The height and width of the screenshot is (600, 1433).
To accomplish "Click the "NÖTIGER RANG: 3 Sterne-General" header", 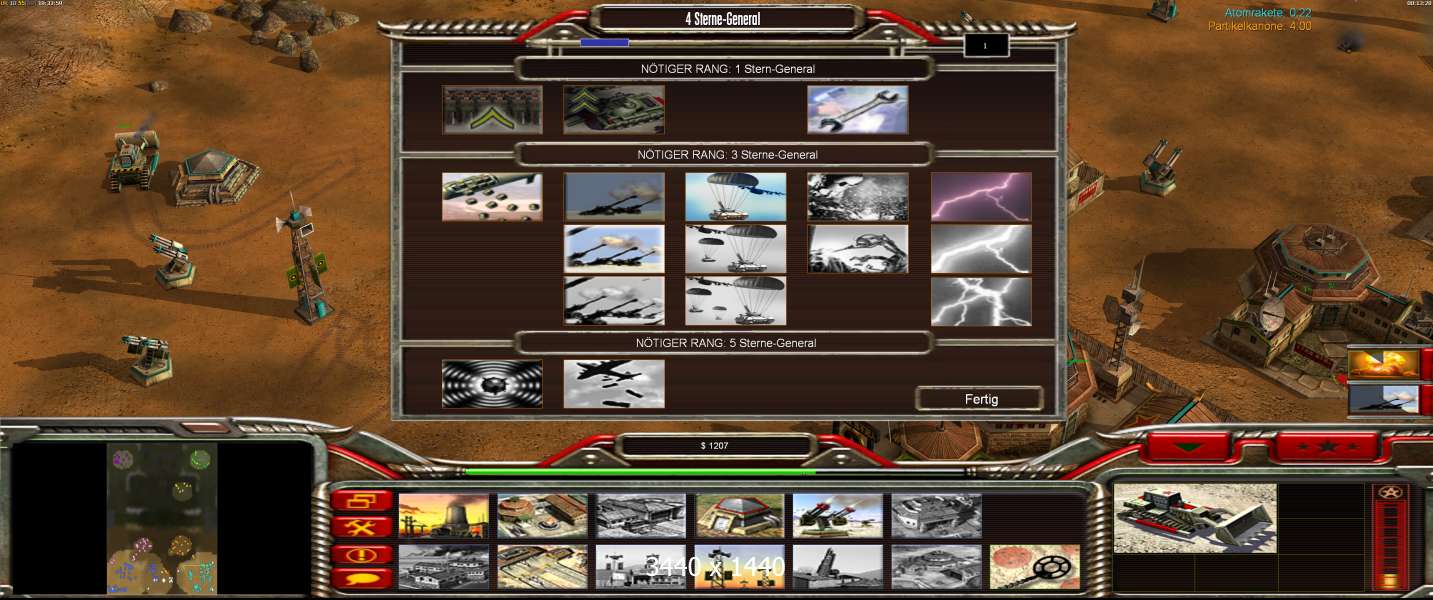I will pos(727,155).
